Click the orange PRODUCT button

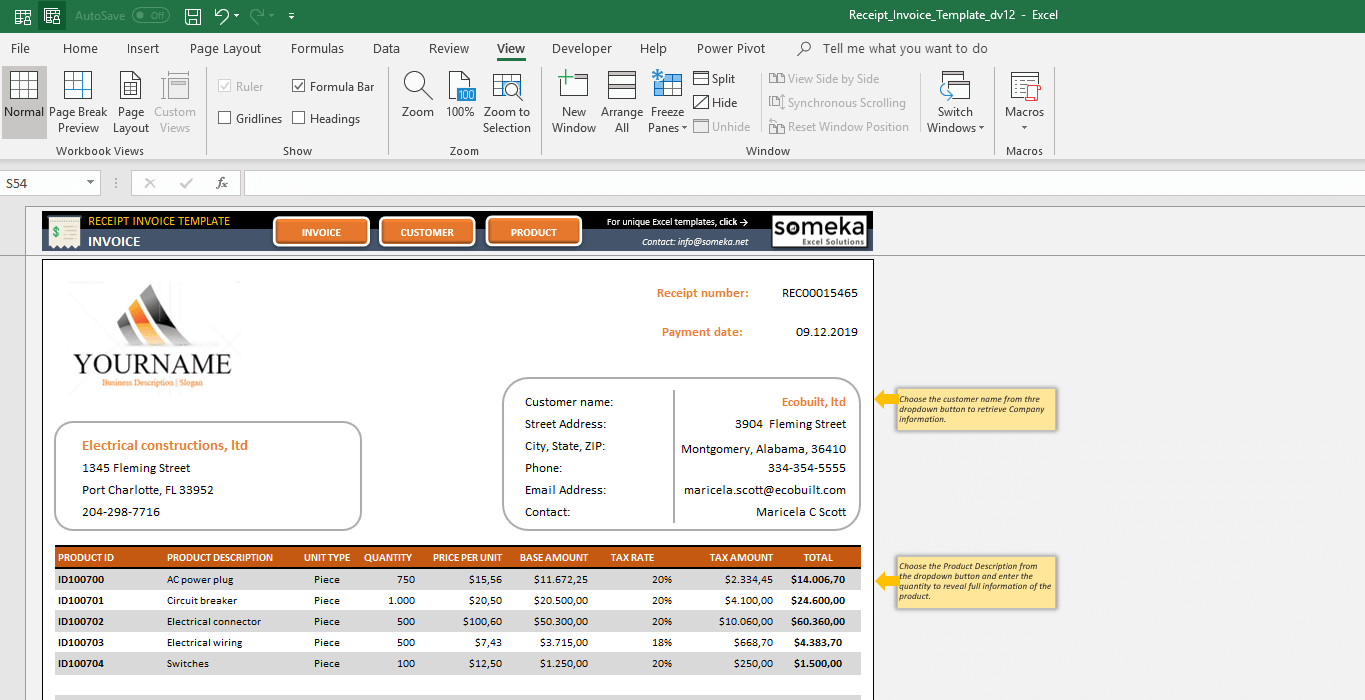(534, 232)
